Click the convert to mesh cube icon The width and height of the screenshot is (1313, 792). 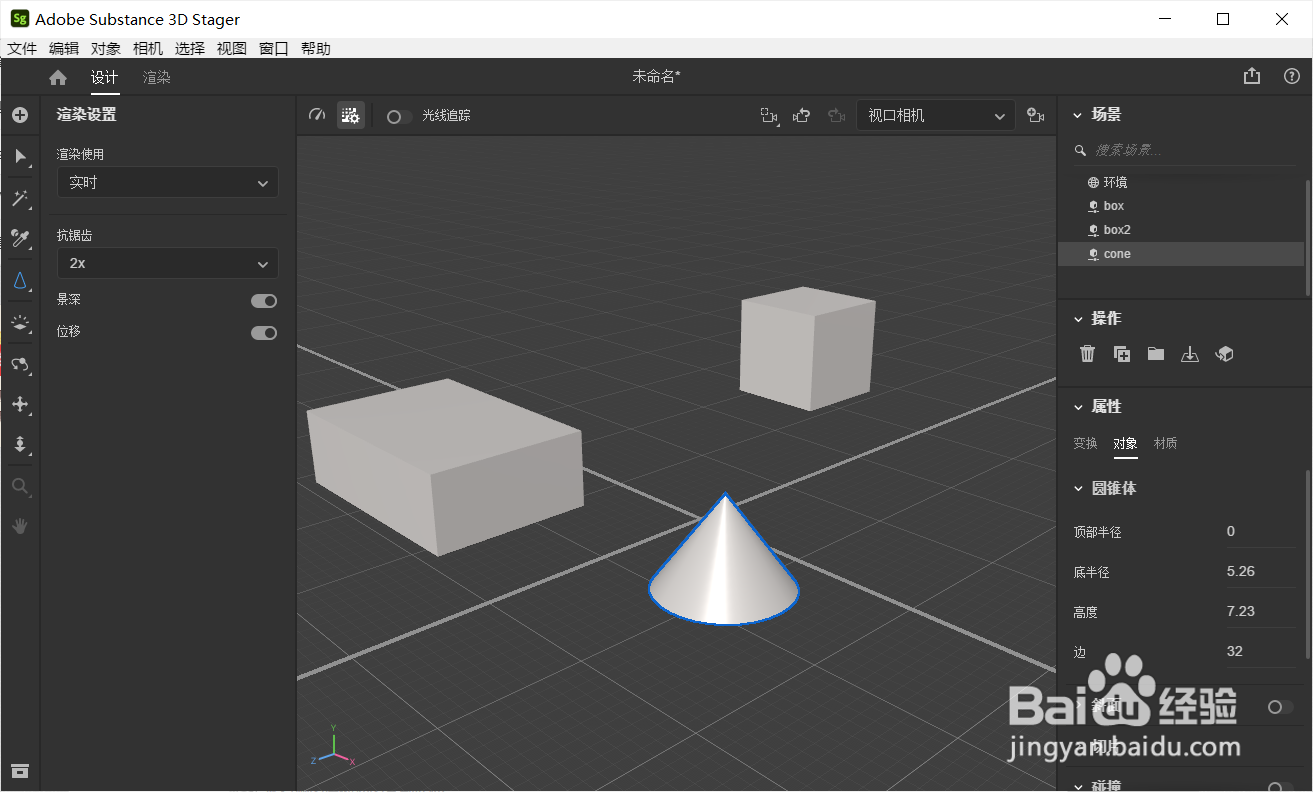(x=1224, y=354)
